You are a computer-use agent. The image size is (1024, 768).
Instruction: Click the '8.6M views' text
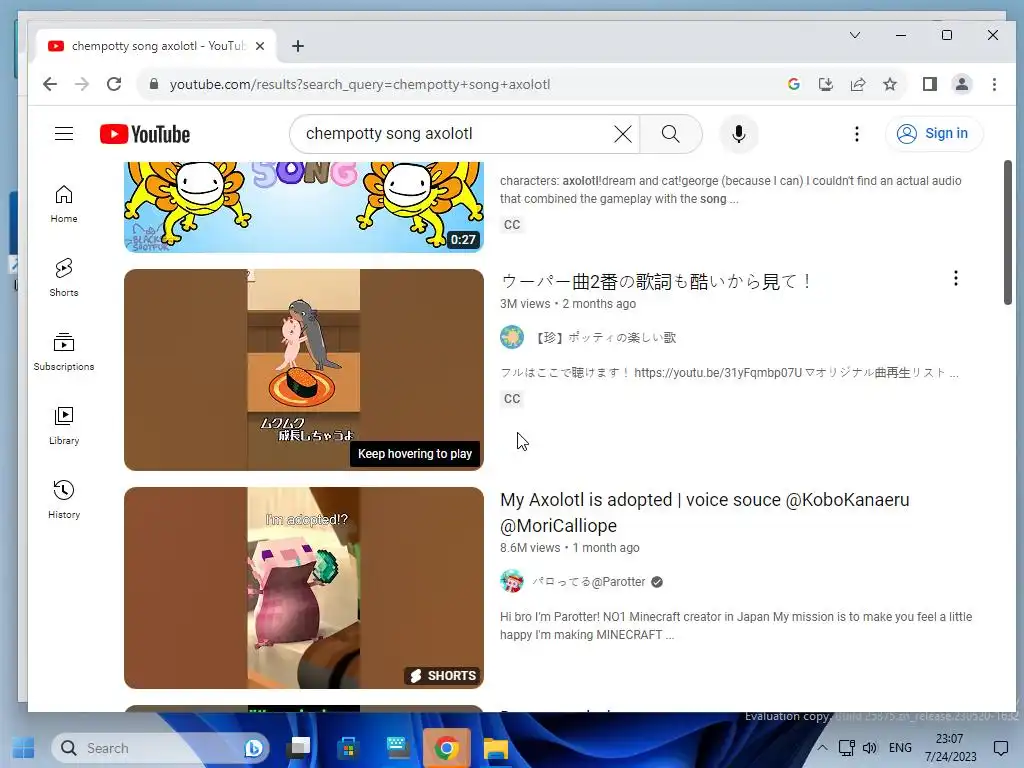530,548
